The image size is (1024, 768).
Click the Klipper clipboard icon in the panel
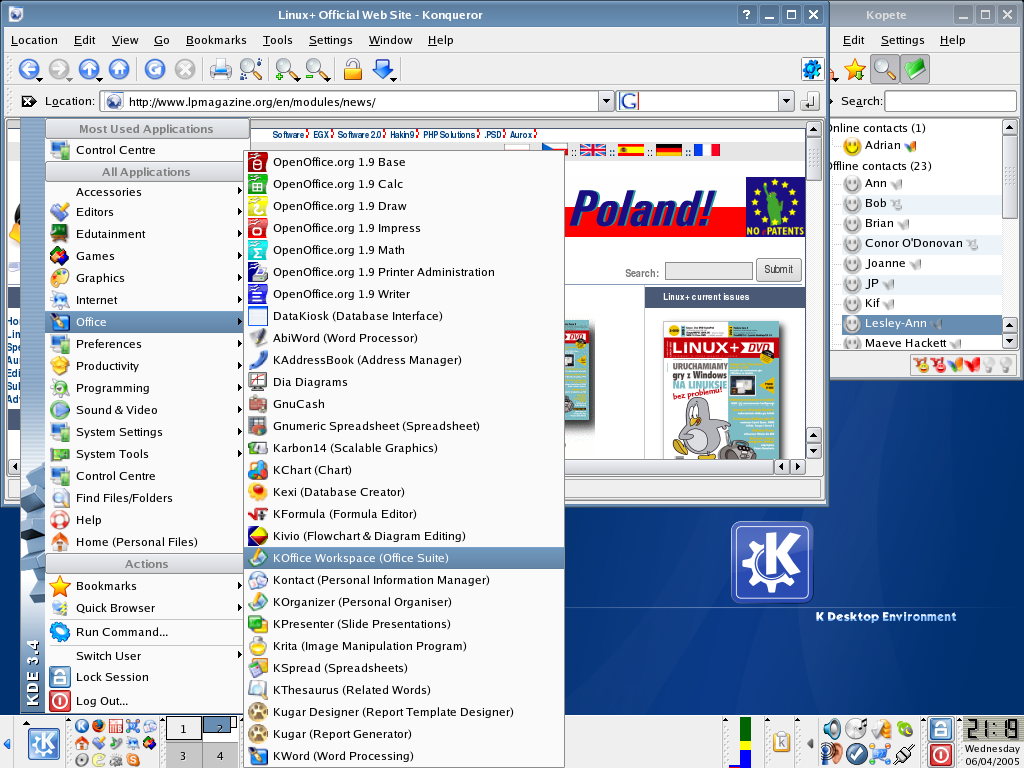[x=782, y=742]
